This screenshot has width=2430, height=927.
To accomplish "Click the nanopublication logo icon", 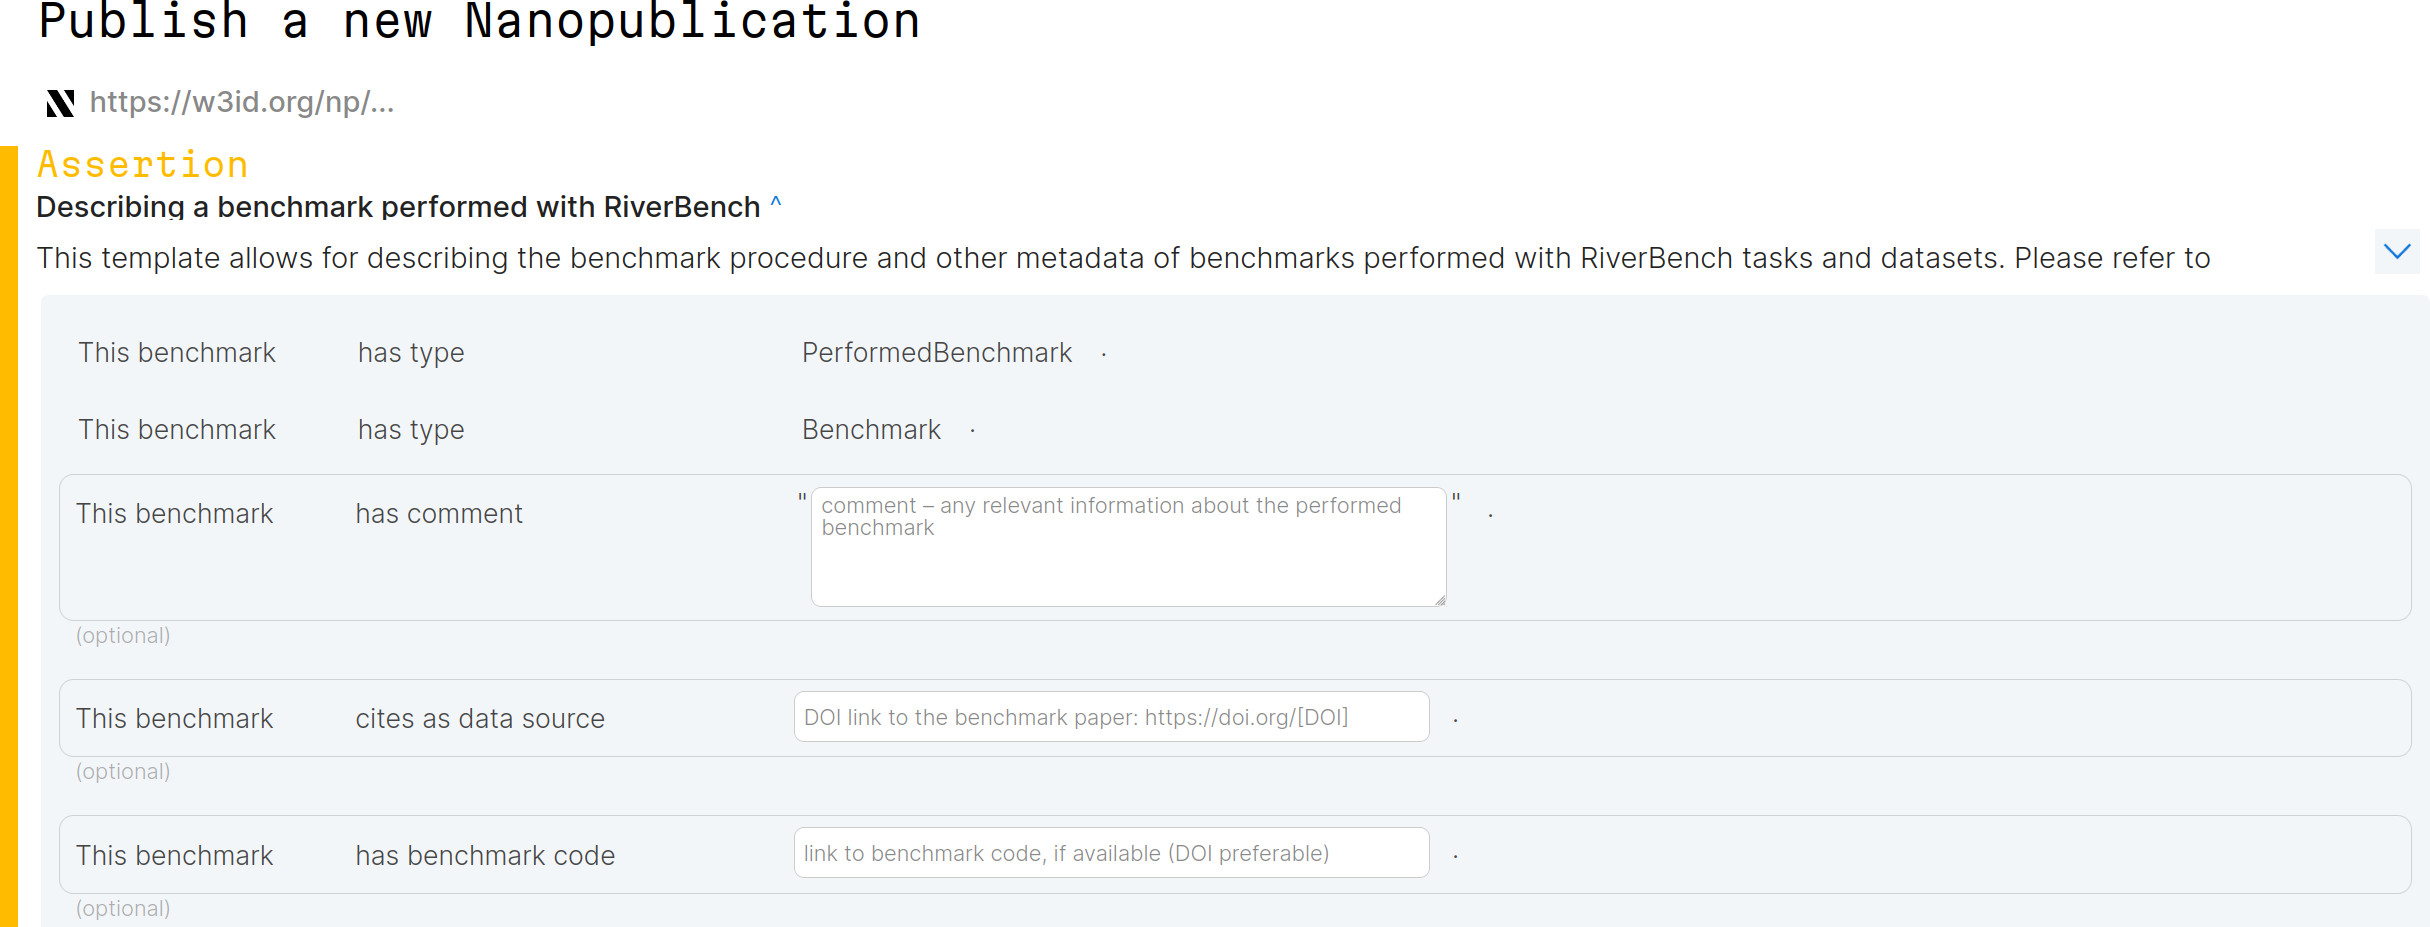I will click(x=60, y=103).
